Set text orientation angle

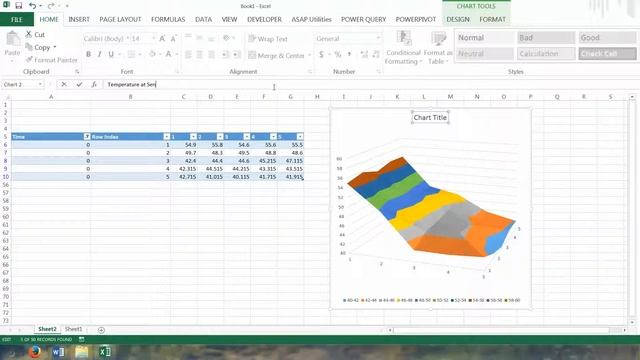tap(227, 38)
